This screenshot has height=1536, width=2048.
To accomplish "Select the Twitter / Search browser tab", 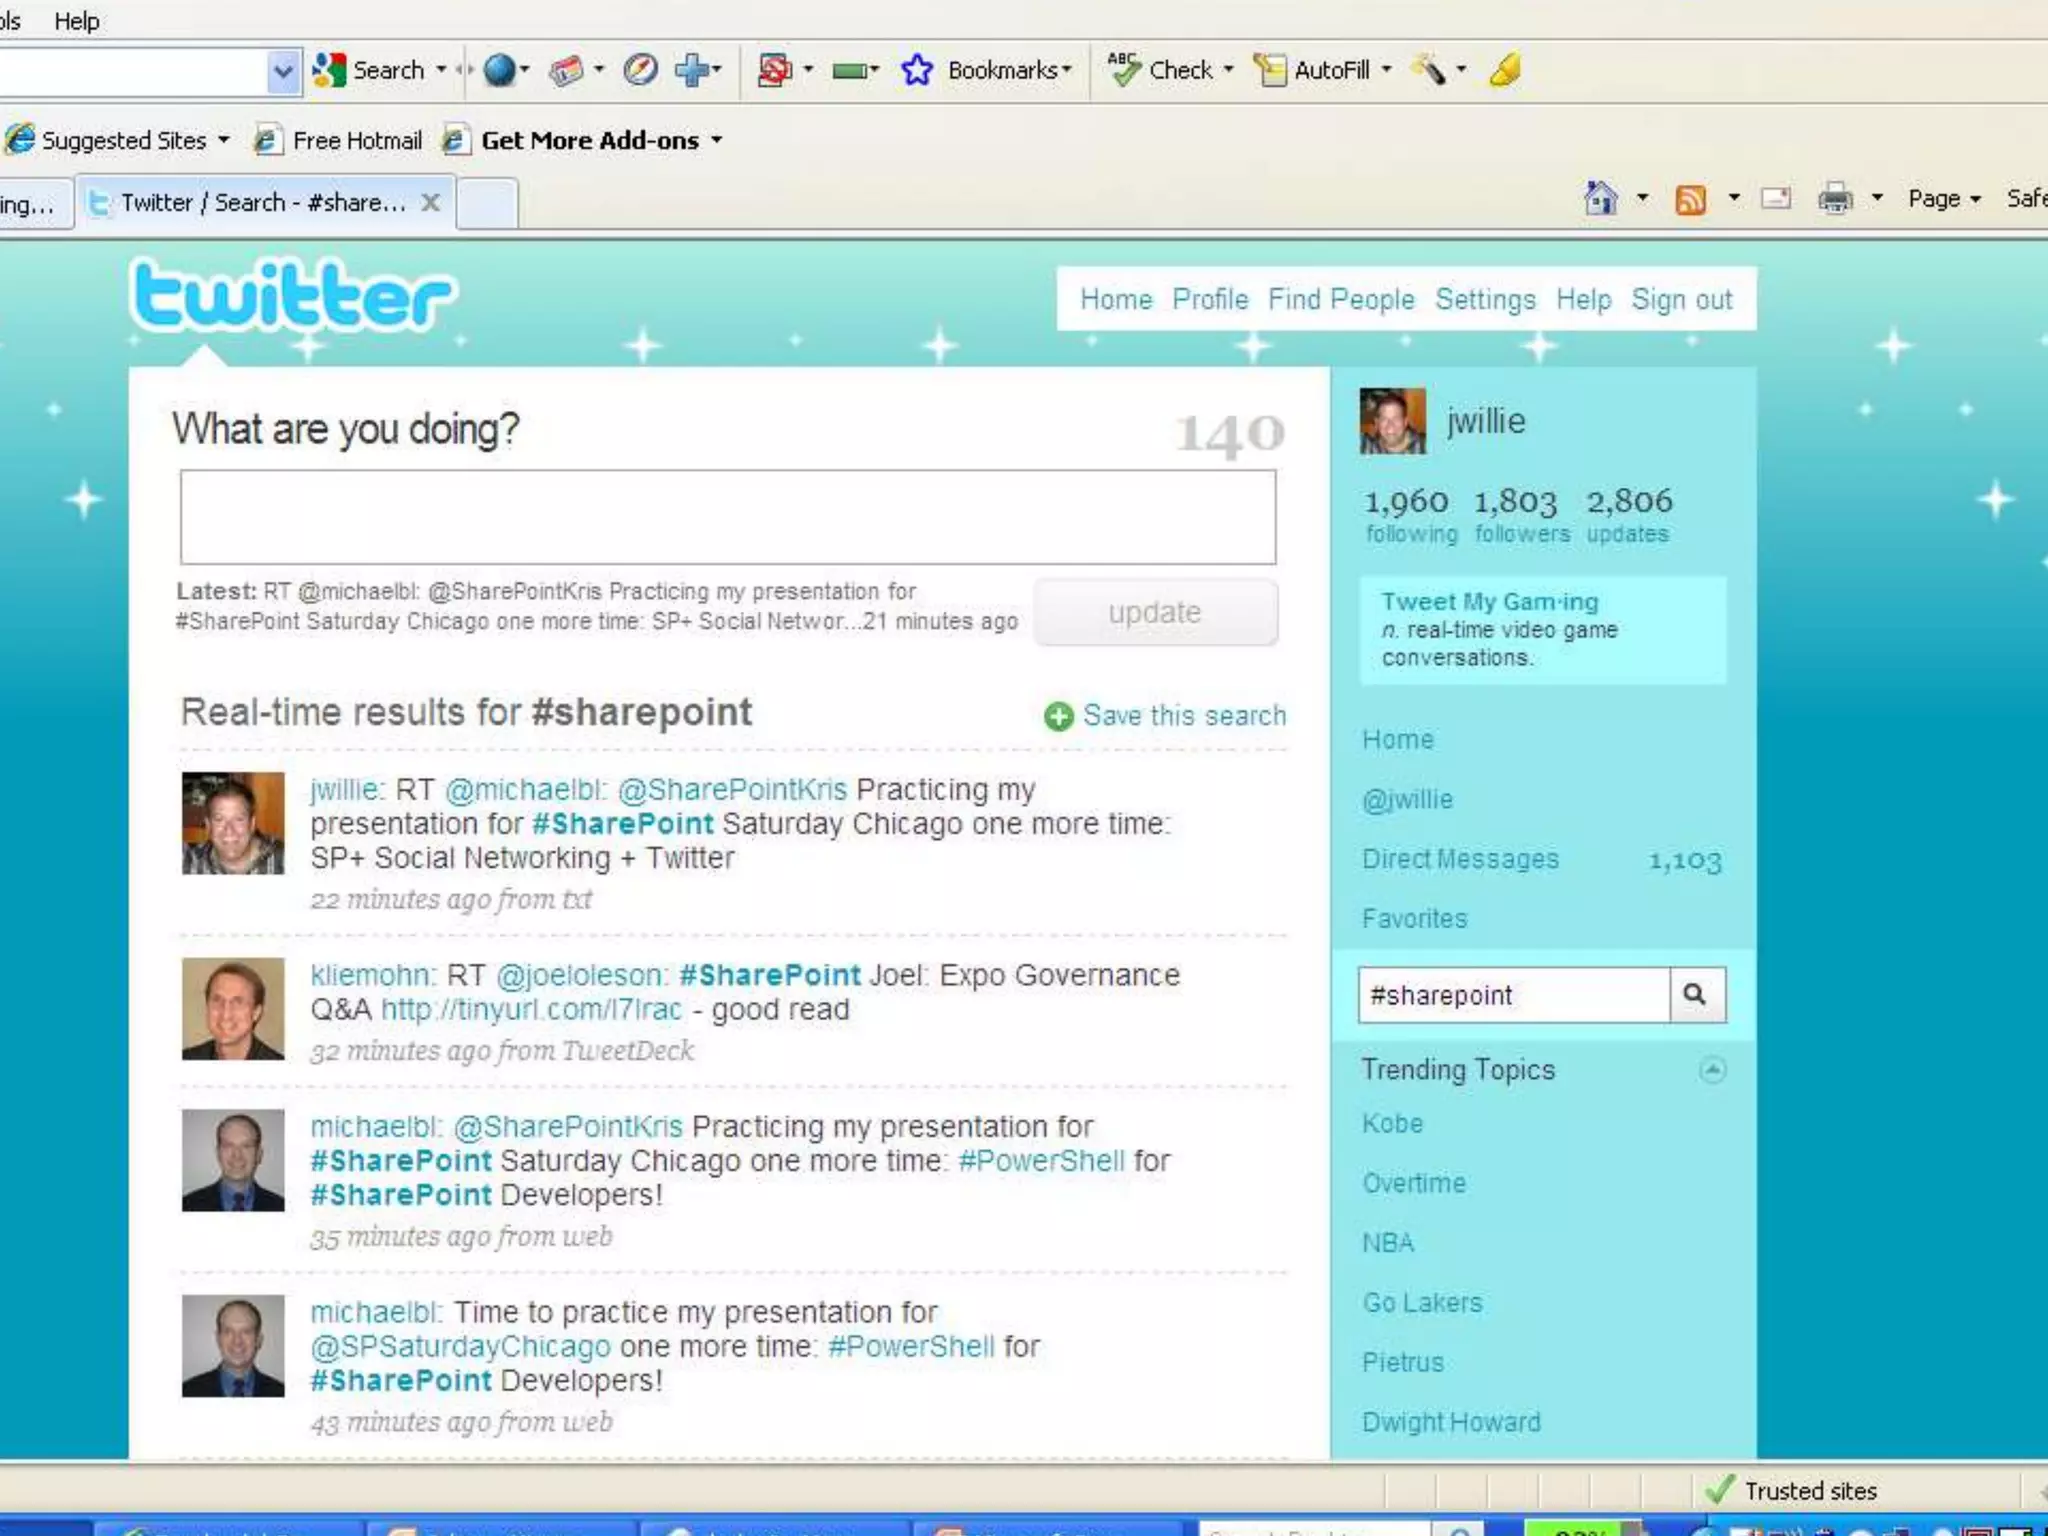I will [x=260, y=203].
